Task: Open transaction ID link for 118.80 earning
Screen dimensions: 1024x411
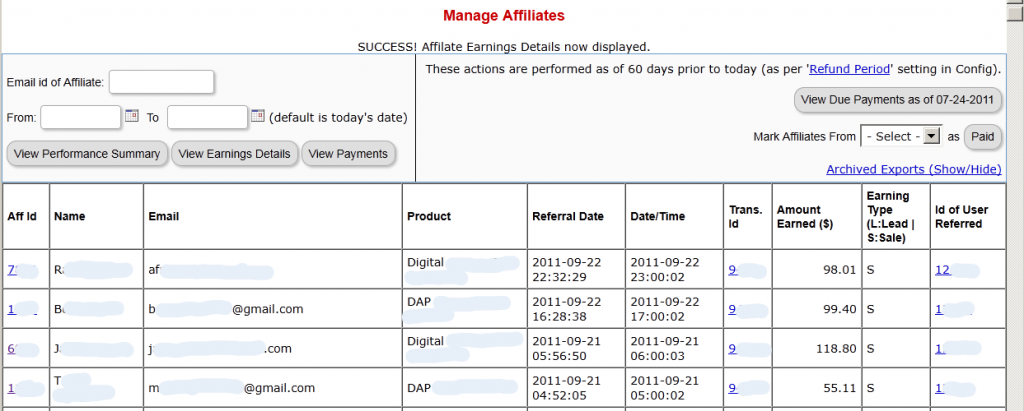Action: pyautogui.click(x=733, y=349)
